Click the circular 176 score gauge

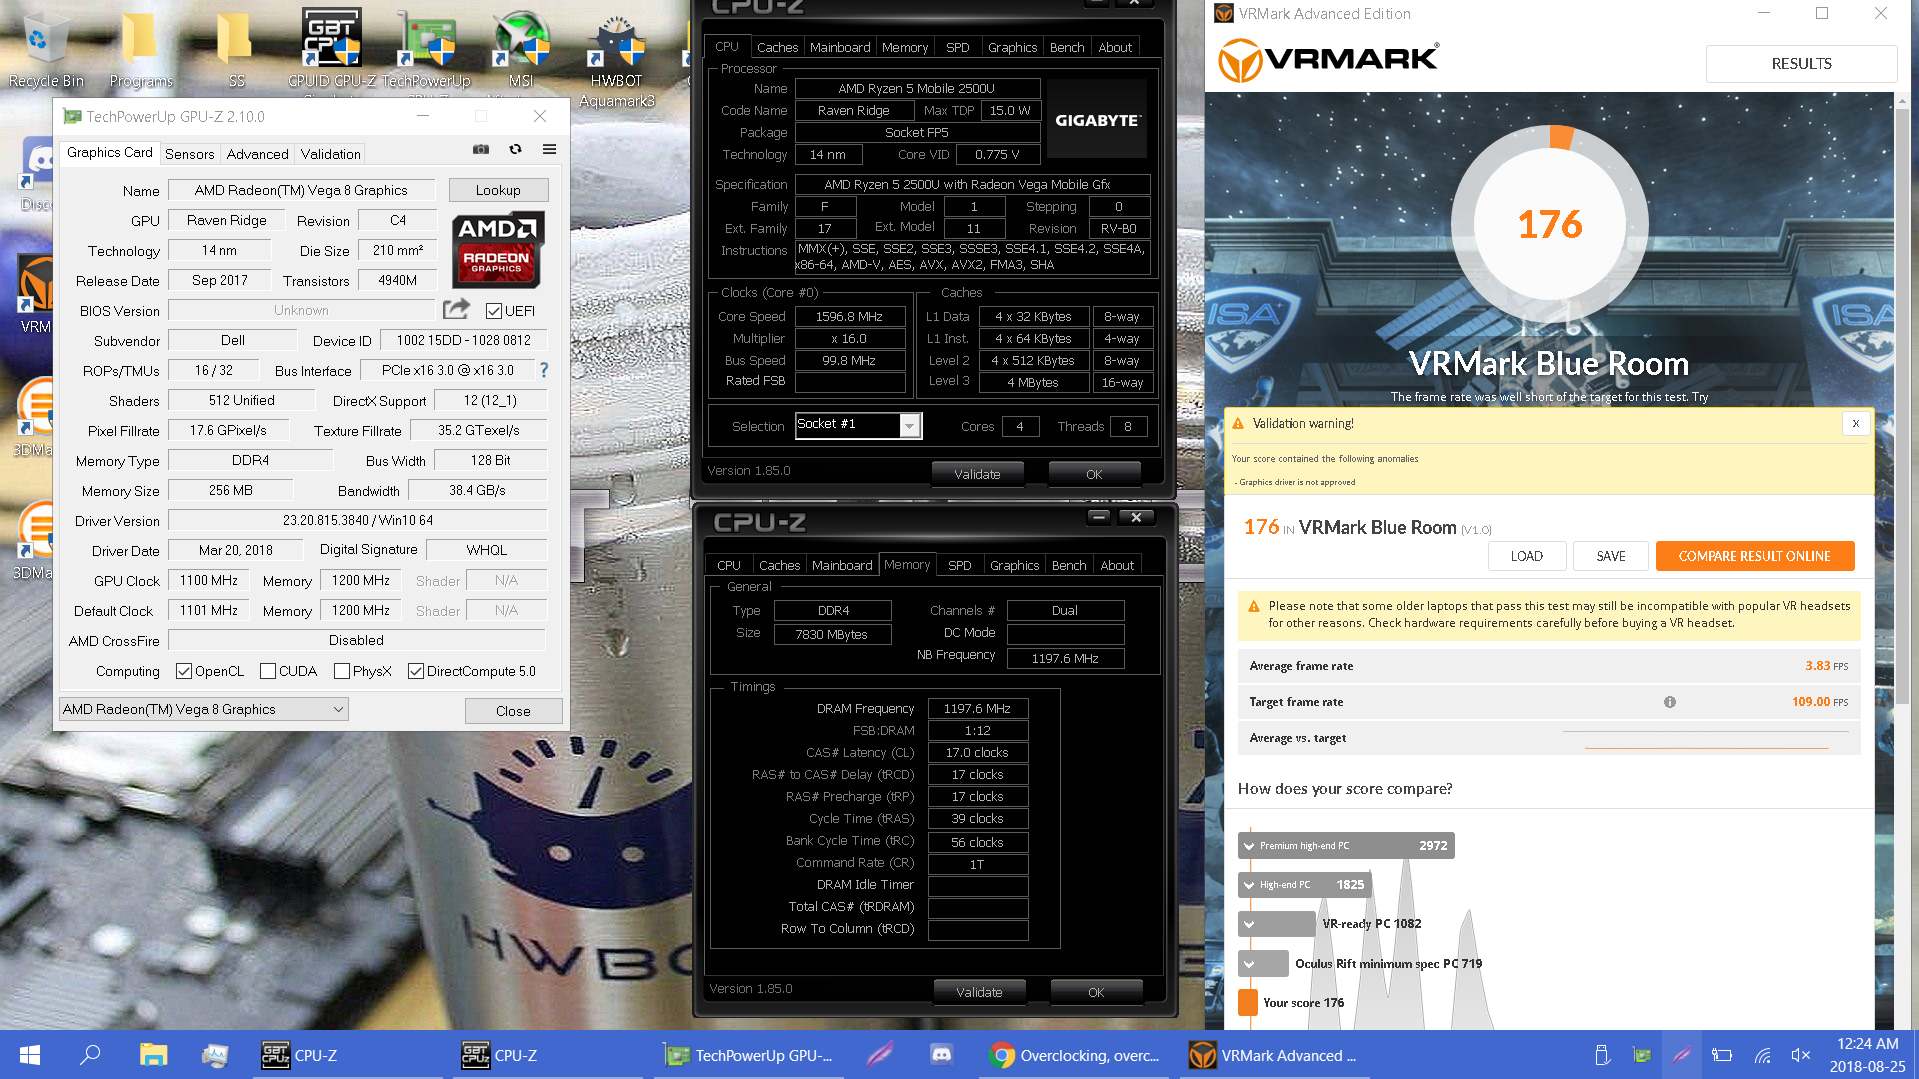point(1549,224)
